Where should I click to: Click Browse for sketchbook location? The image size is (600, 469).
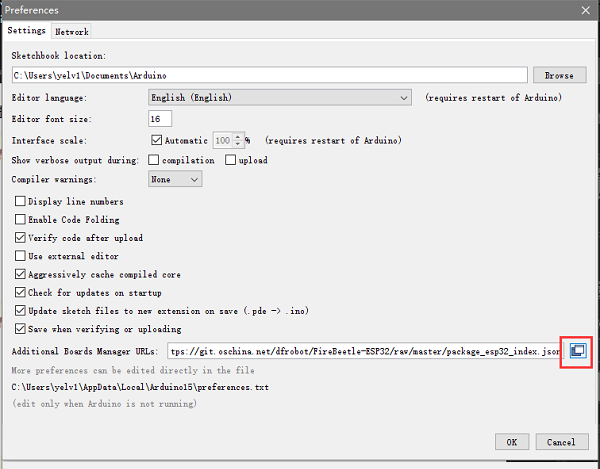pos(559,75)
